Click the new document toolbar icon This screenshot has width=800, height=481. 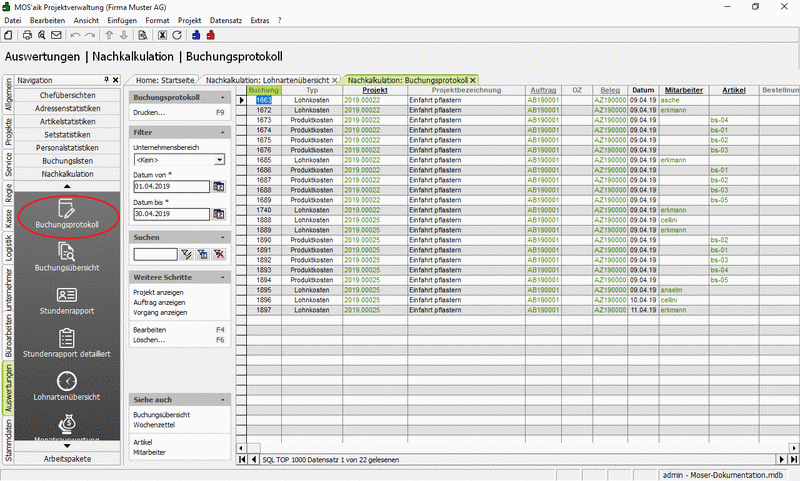coord(8,35)
